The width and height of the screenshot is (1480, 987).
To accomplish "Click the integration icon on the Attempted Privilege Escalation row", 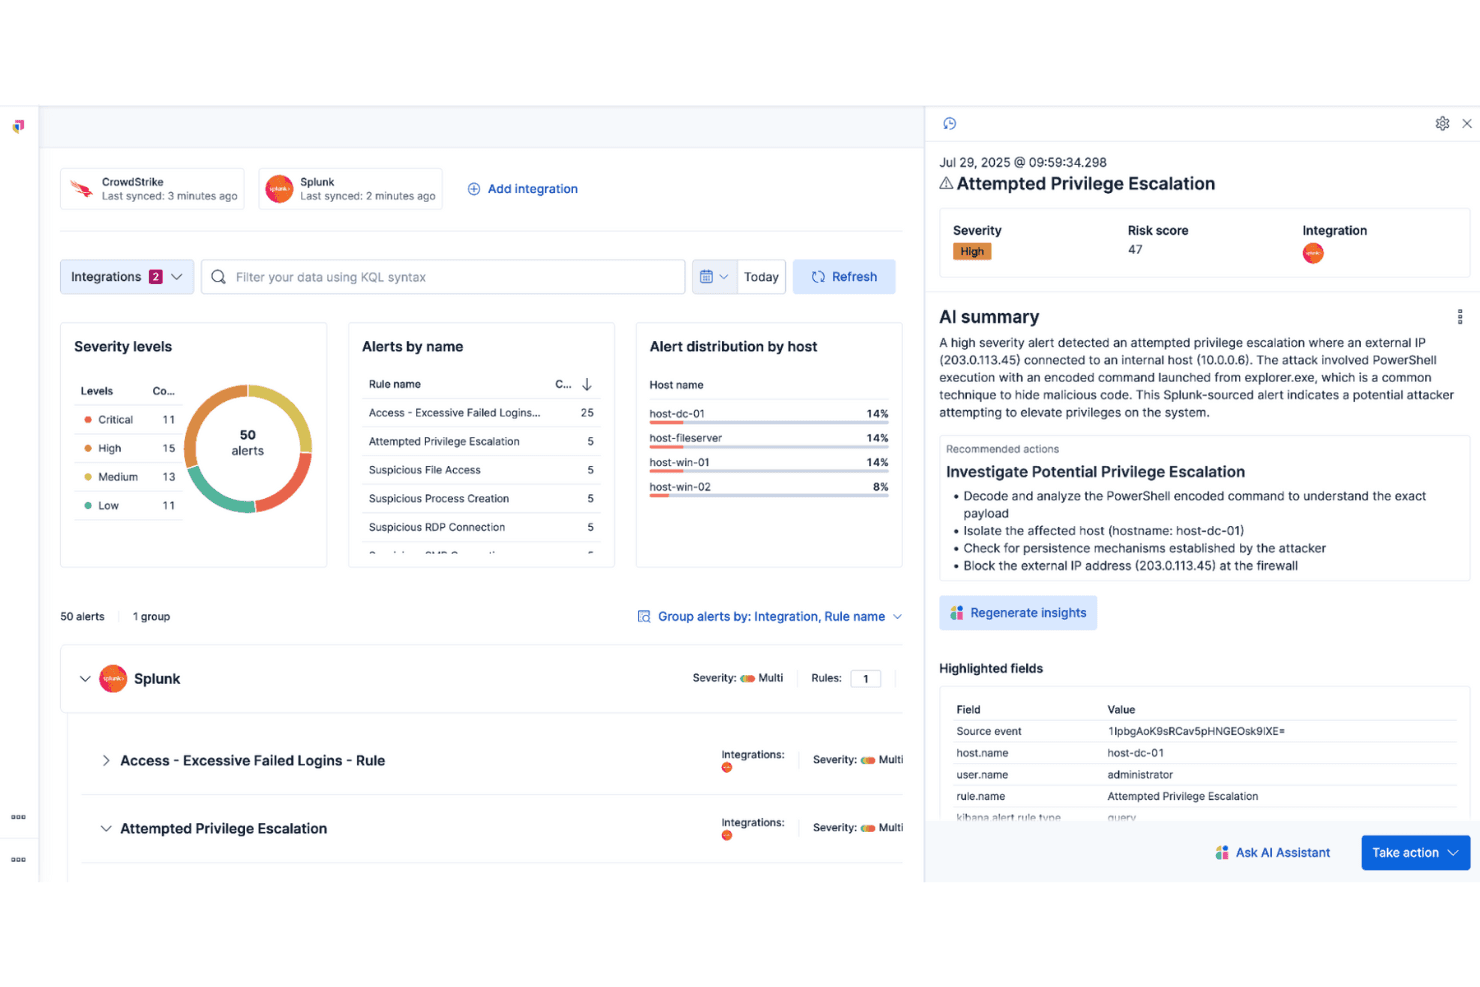I will [727, 836].
